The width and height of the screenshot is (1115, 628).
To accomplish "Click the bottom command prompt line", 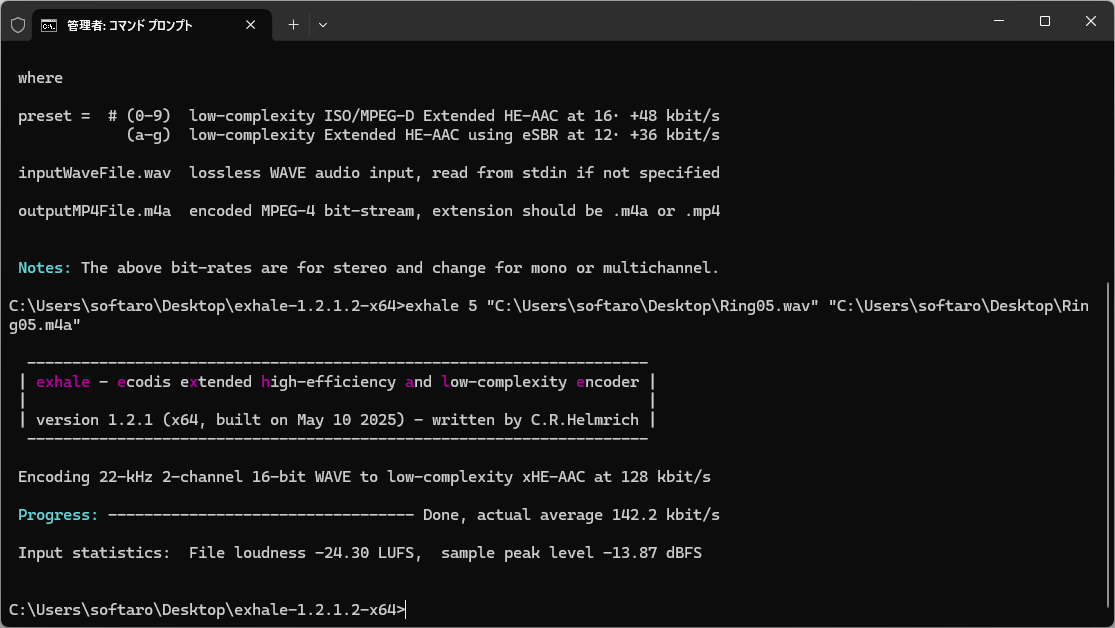I will click(207, 610).
